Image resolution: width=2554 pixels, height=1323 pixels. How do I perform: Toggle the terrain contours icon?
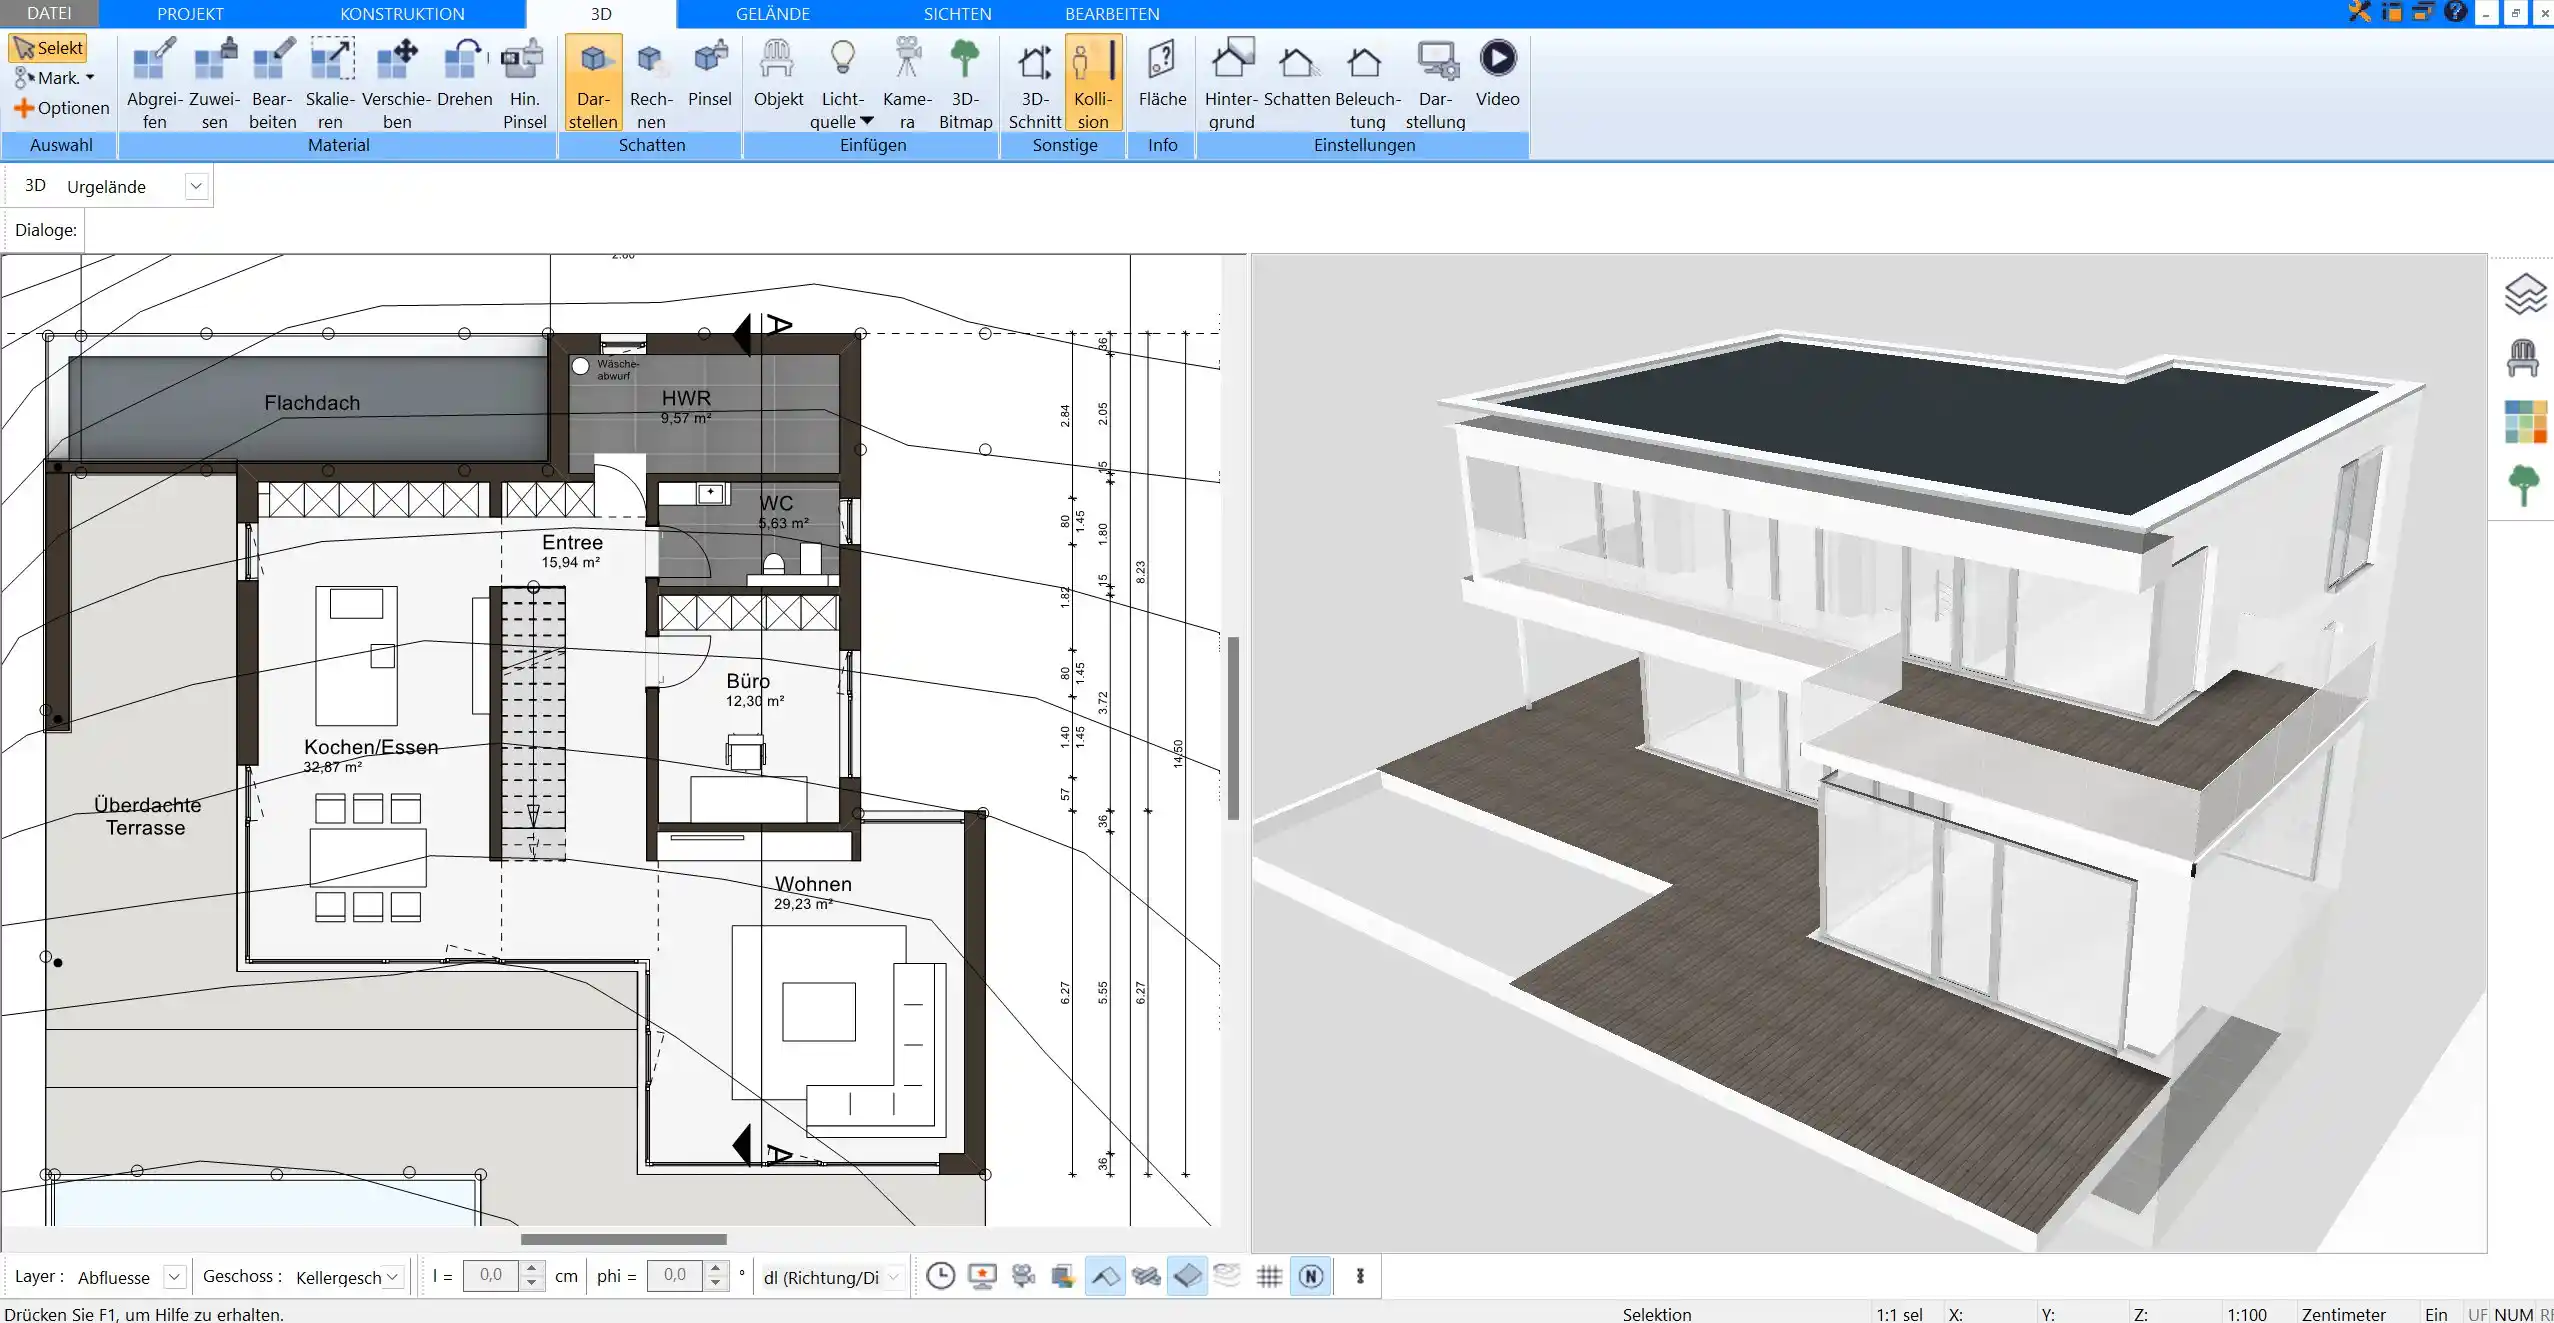click(x=1228, y=1276)
